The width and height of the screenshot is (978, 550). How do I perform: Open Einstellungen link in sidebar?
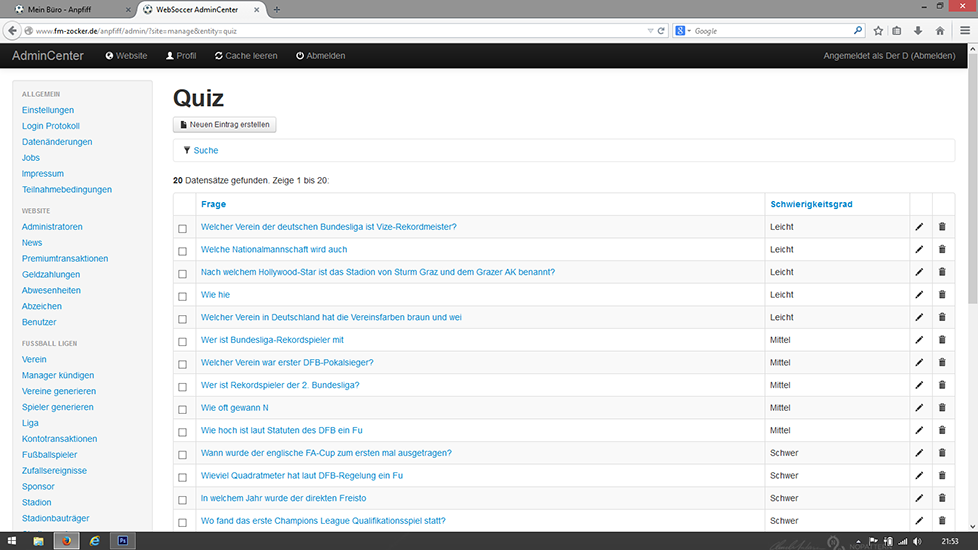[48, 110]
